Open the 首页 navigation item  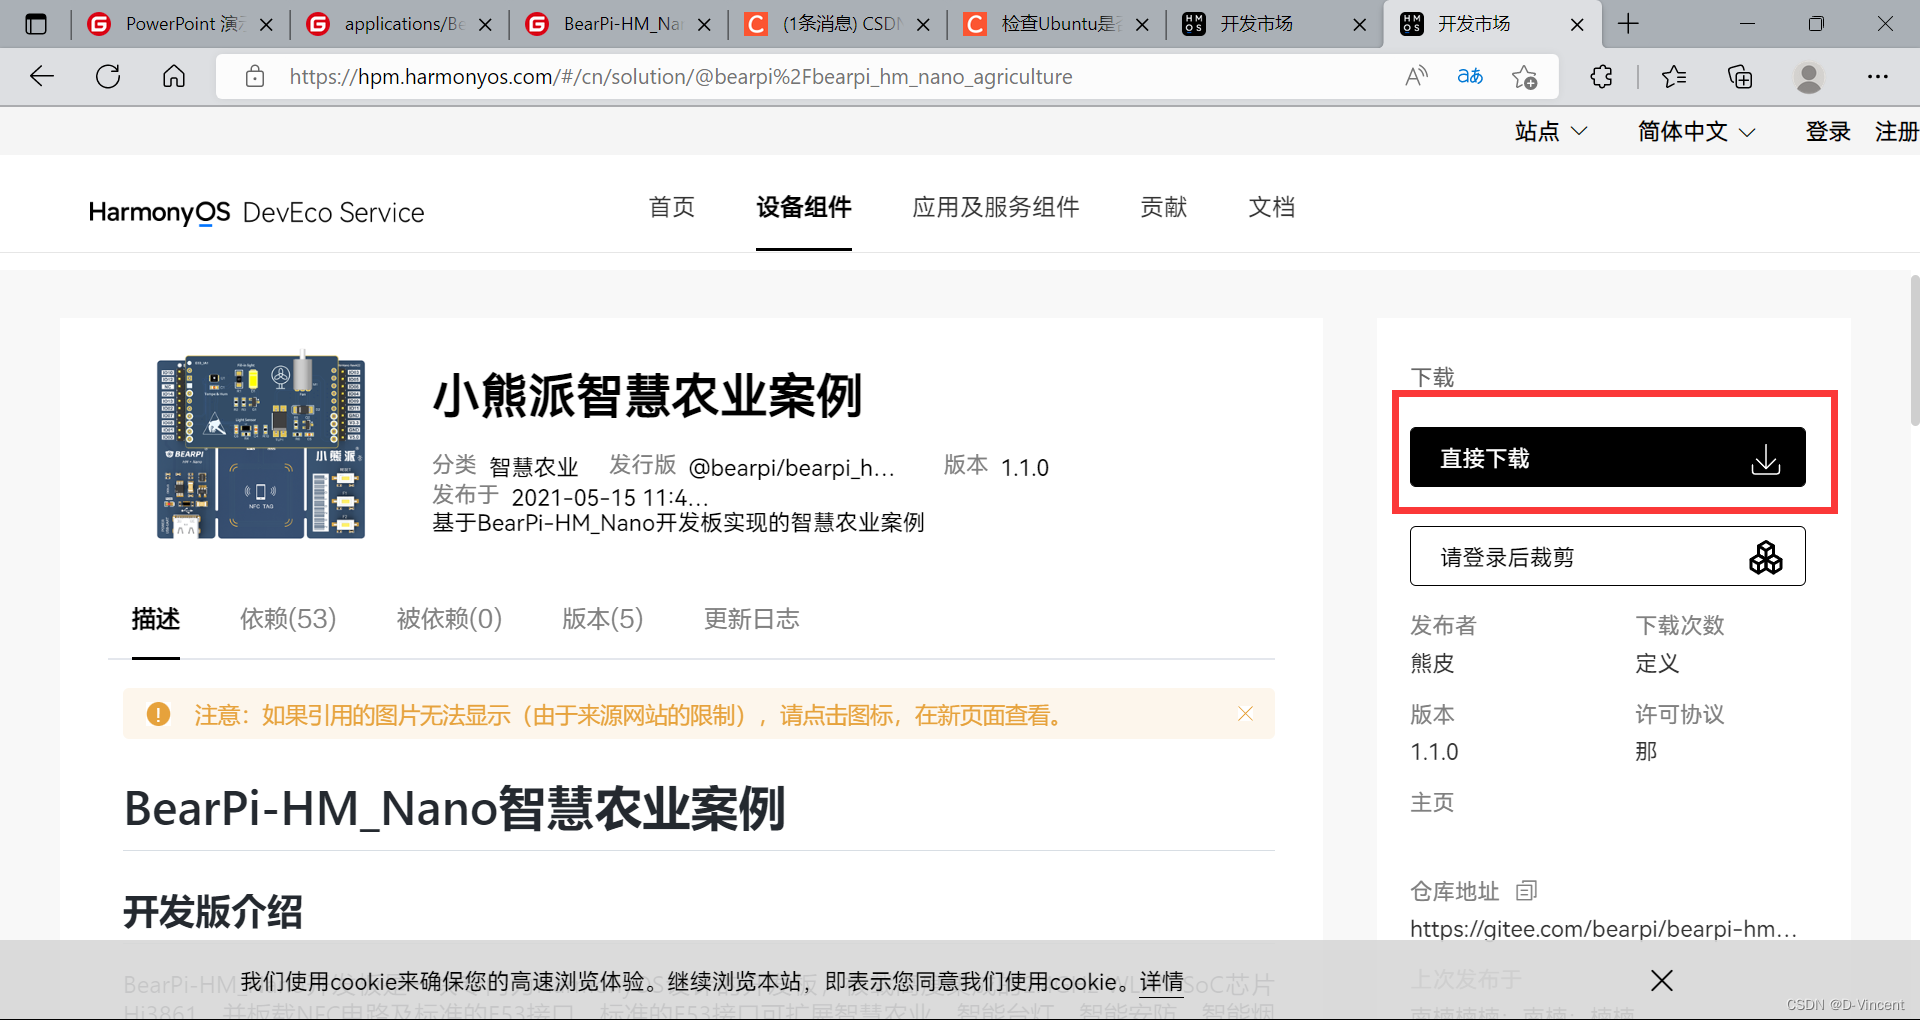[672, 207]
